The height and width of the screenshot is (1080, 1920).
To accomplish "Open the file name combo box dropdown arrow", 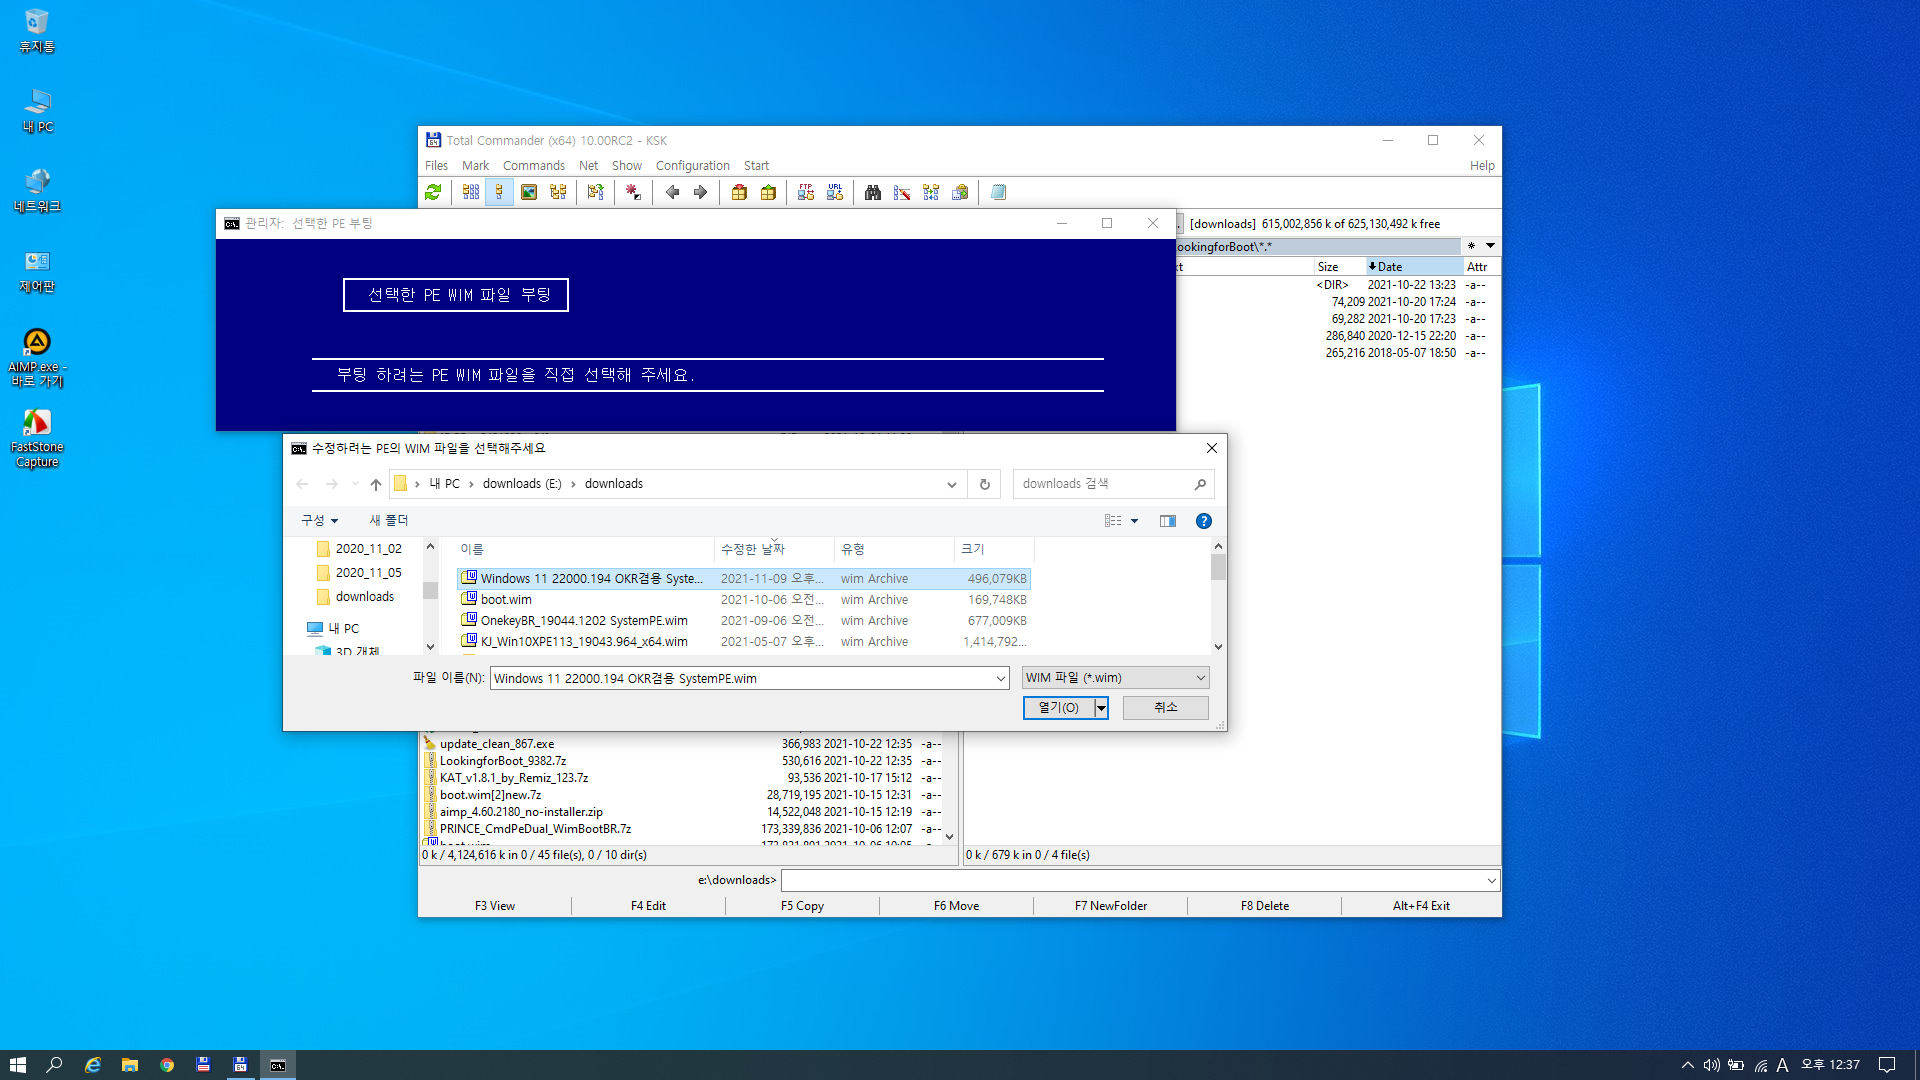I will 1000,678.
